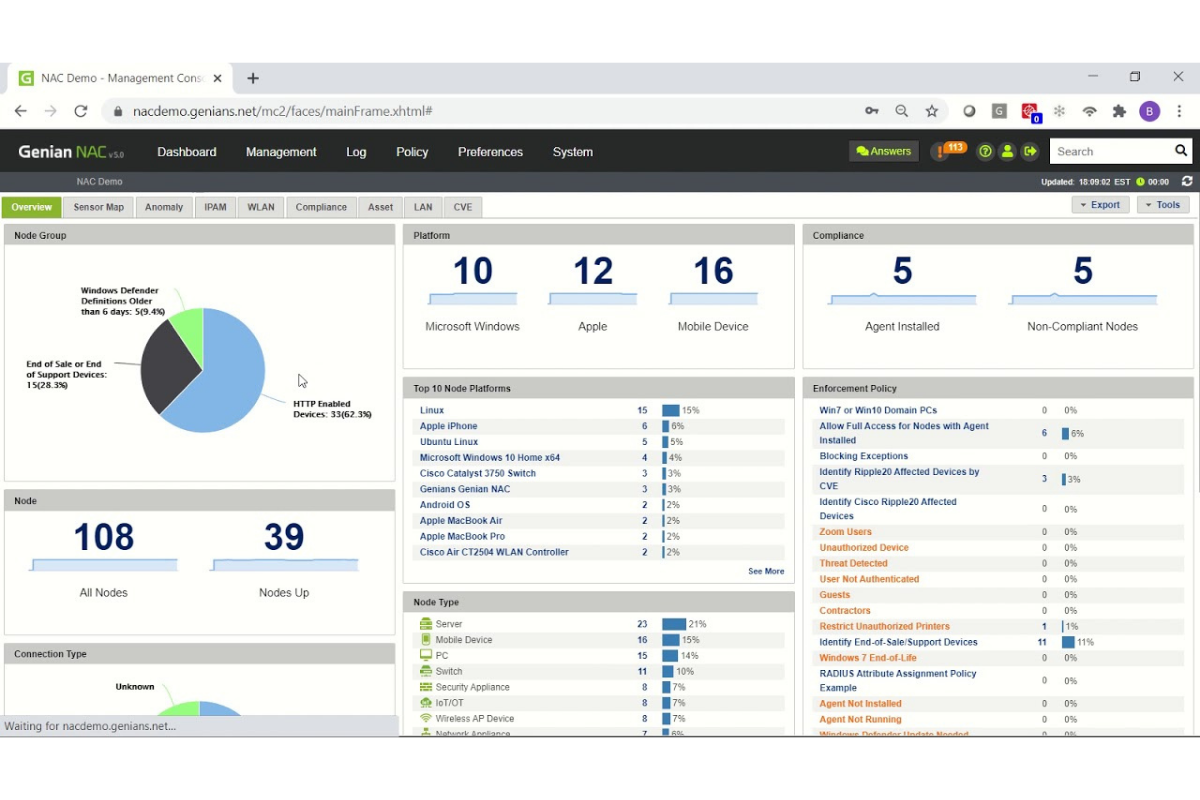
Task: Switch to the WLAN tab
Action: tap(261, 207)
